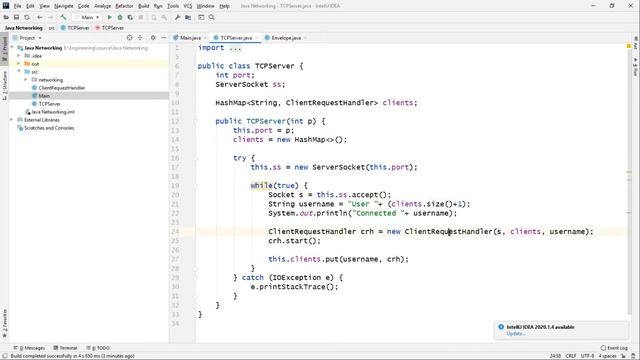Click the Synchronize refresh toolbar icon

[27, 18]
